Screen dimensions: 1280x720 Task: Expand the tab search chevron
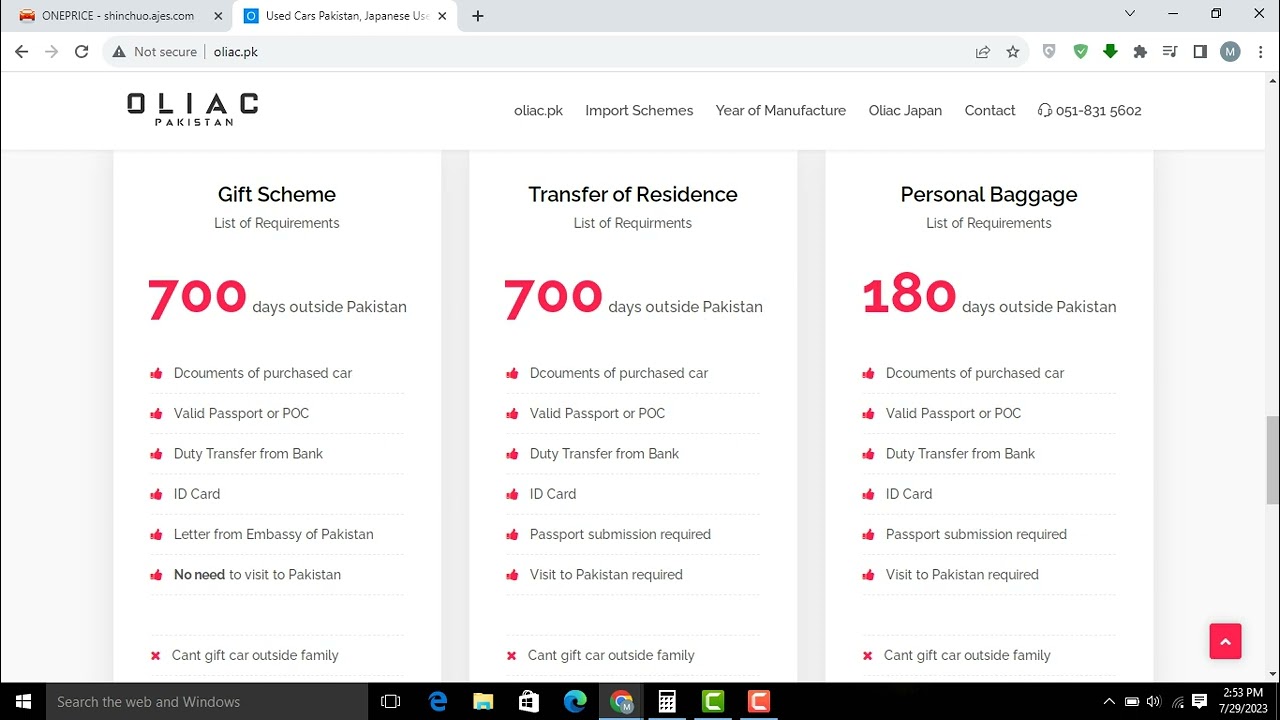(x=1130, y=14)
